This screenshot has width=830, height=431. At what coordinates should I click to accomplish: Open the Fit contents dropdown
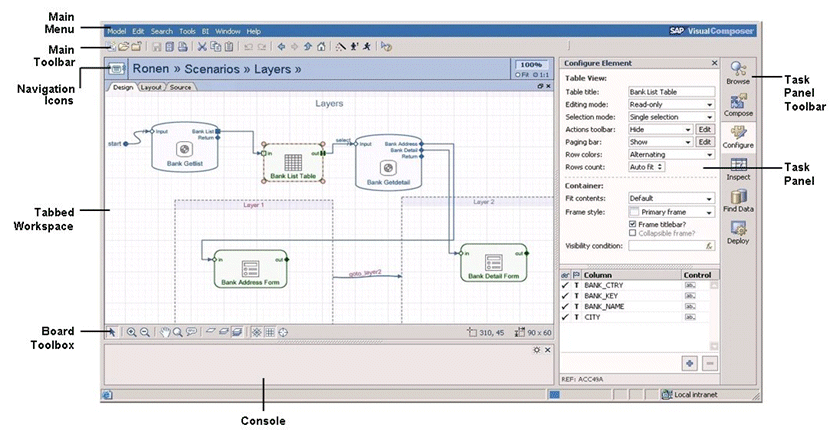pyautogui.click(x=671, y=198)
